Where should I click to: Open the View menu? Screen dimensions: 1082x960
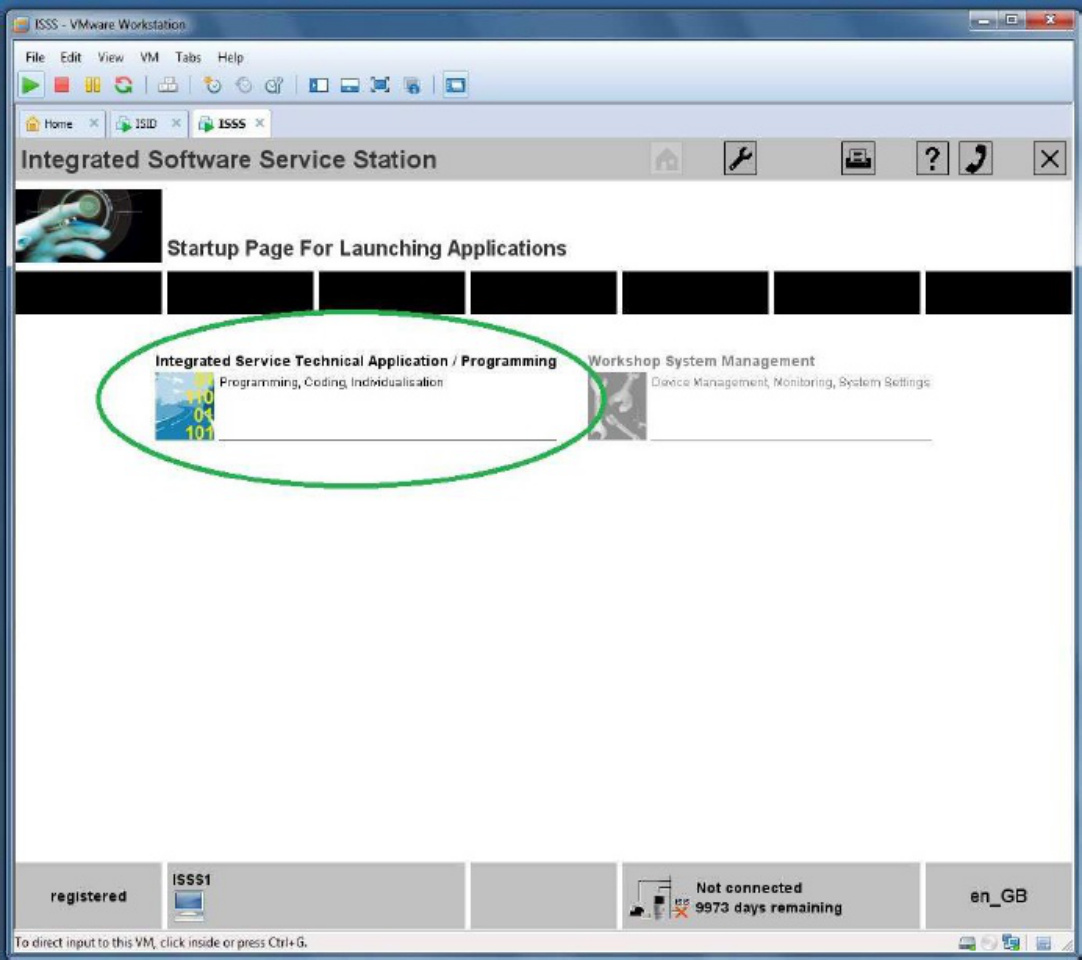[x=110, y=57]
